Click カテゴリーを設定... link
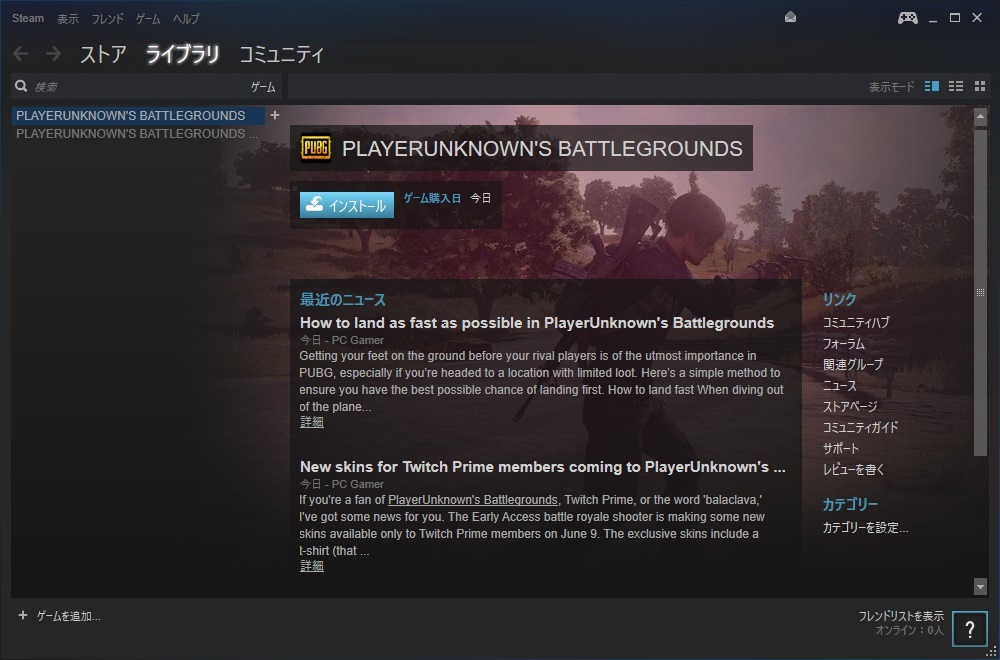The image size is (1000, 660). click(x=865, y=528)
